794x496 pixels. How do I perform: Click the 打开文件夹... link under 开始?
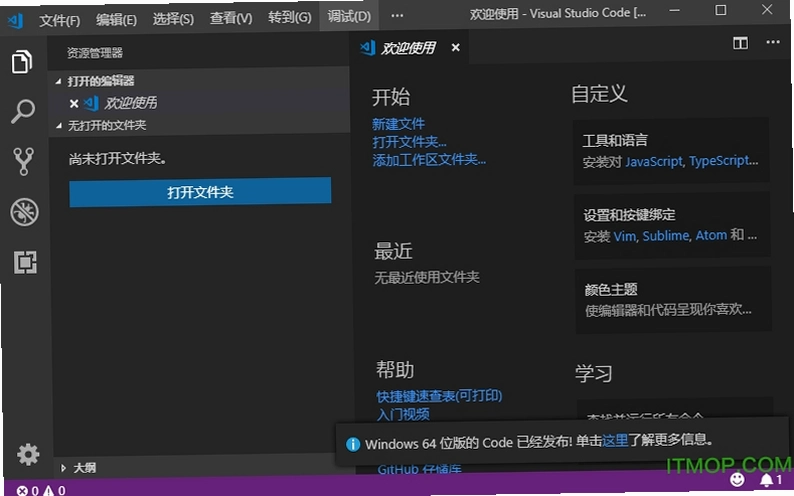409,142
